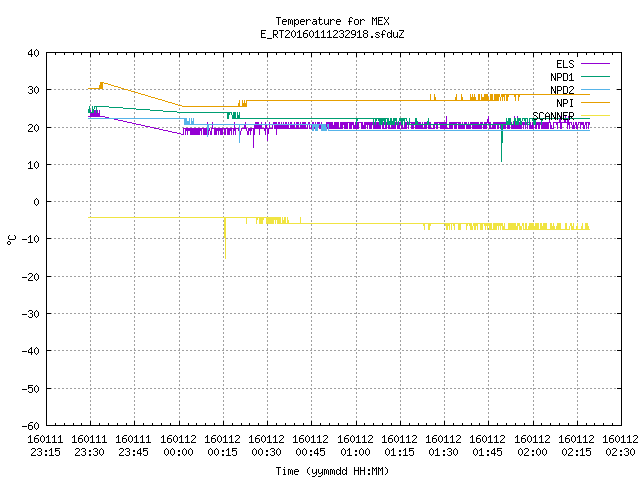Screen dimensions: 640x480
Task: Click the NPD2 legend label
Action: (x=562, y=90)
